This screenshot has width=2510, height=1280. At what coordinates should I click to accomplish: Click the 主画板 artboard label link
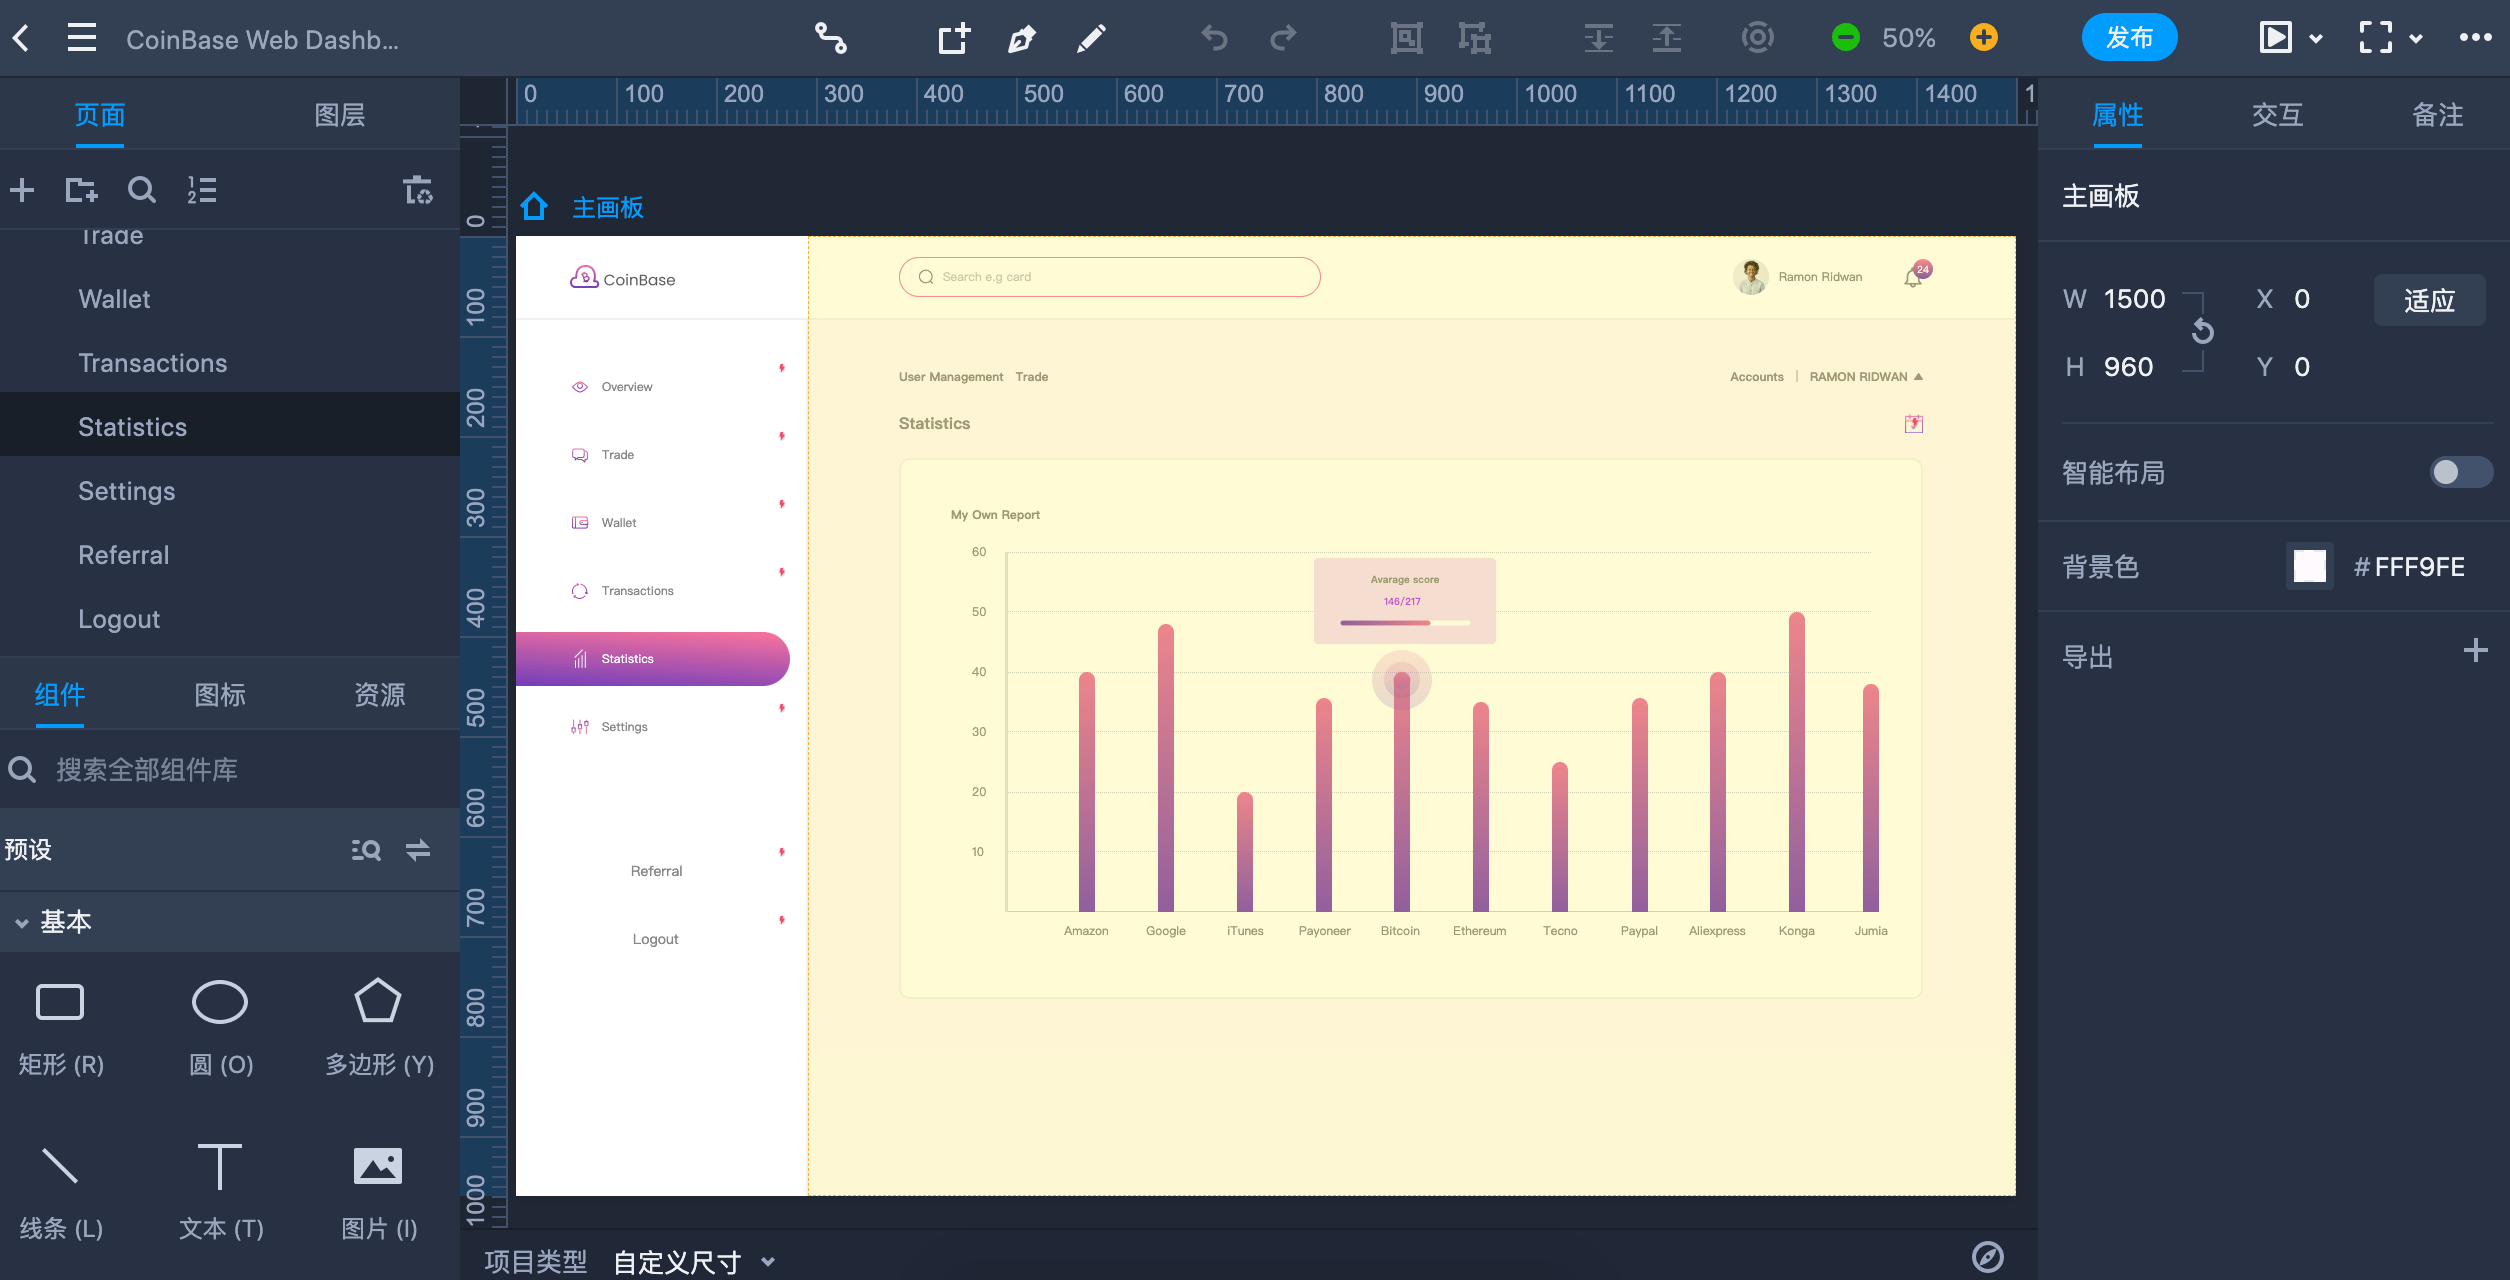tap(608, 207)
